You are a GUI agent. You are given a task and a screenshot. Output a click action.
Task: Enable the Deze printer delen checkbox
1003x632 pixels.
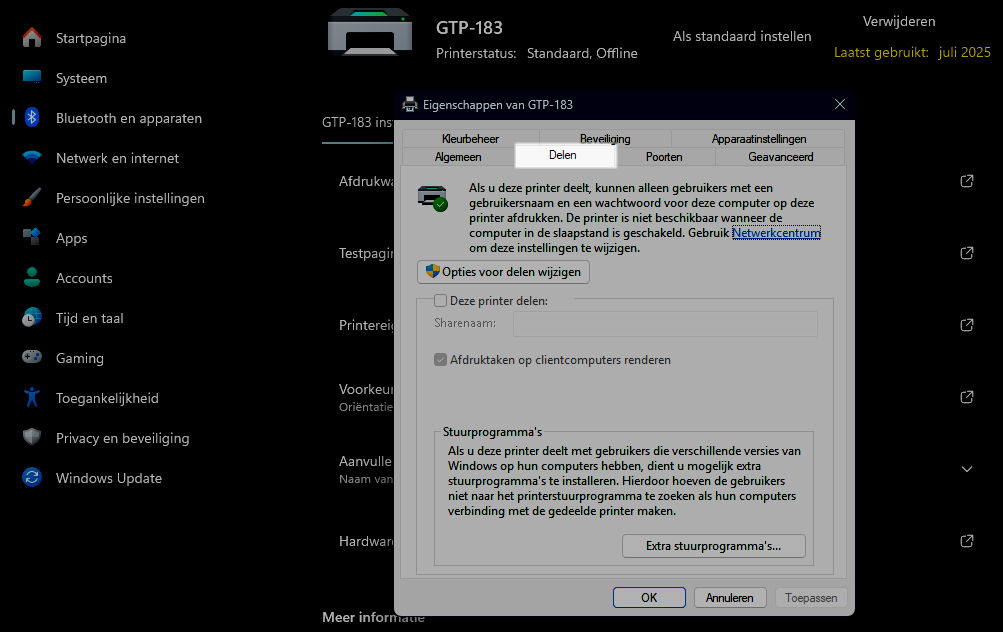click(440, 300)
